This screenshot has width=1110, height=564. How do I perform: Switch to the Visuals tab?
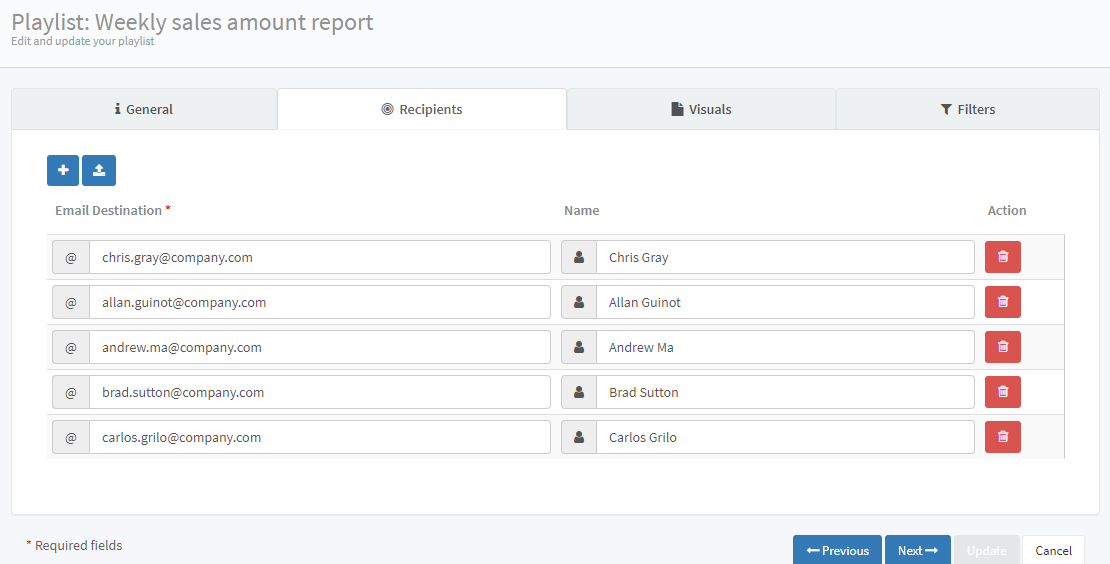[701, 109]
